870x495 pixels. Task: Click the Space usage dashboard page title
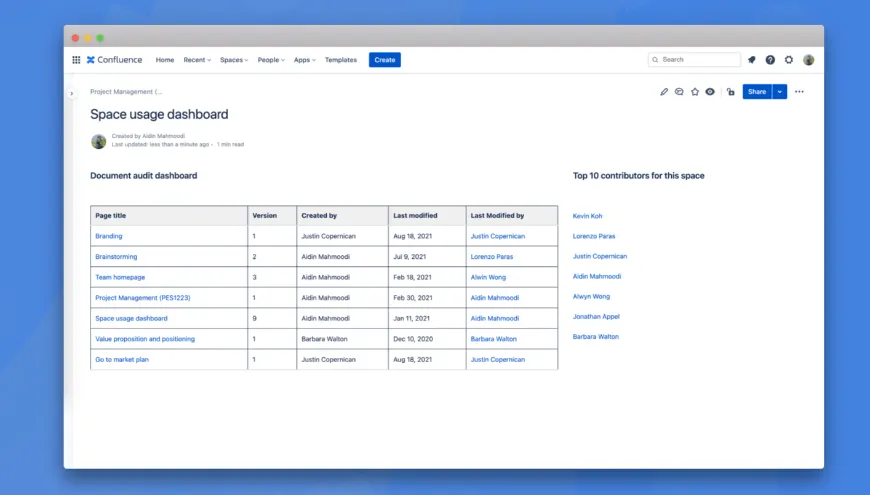pos(159,114)
